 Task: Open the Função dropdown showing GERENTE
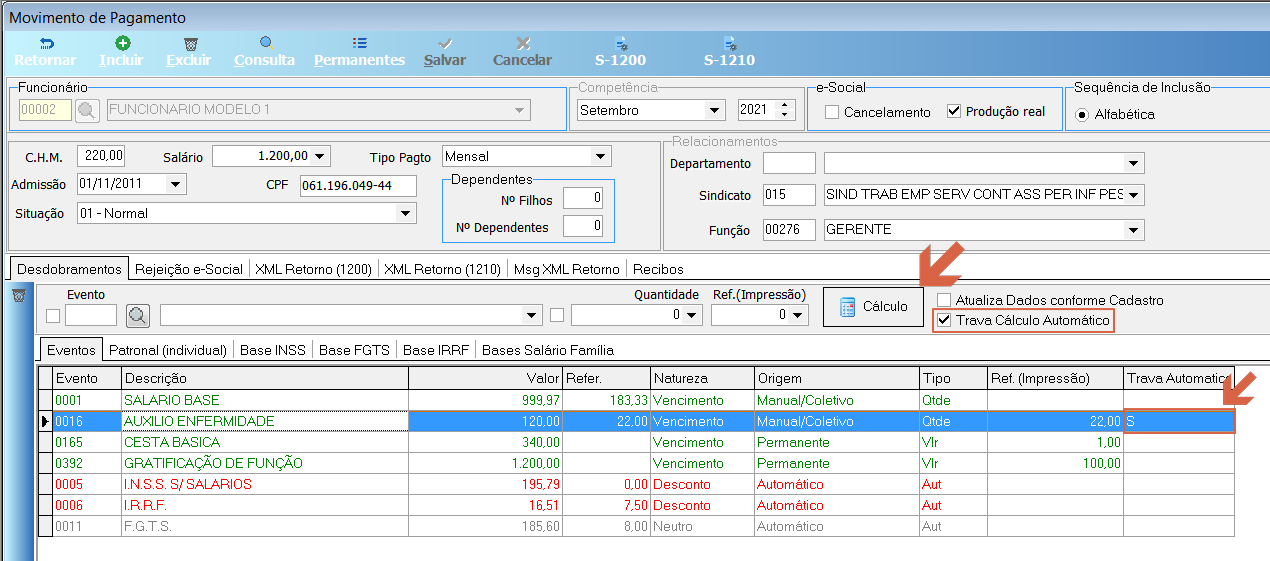pyautogui.click(x=1134, y=230)
